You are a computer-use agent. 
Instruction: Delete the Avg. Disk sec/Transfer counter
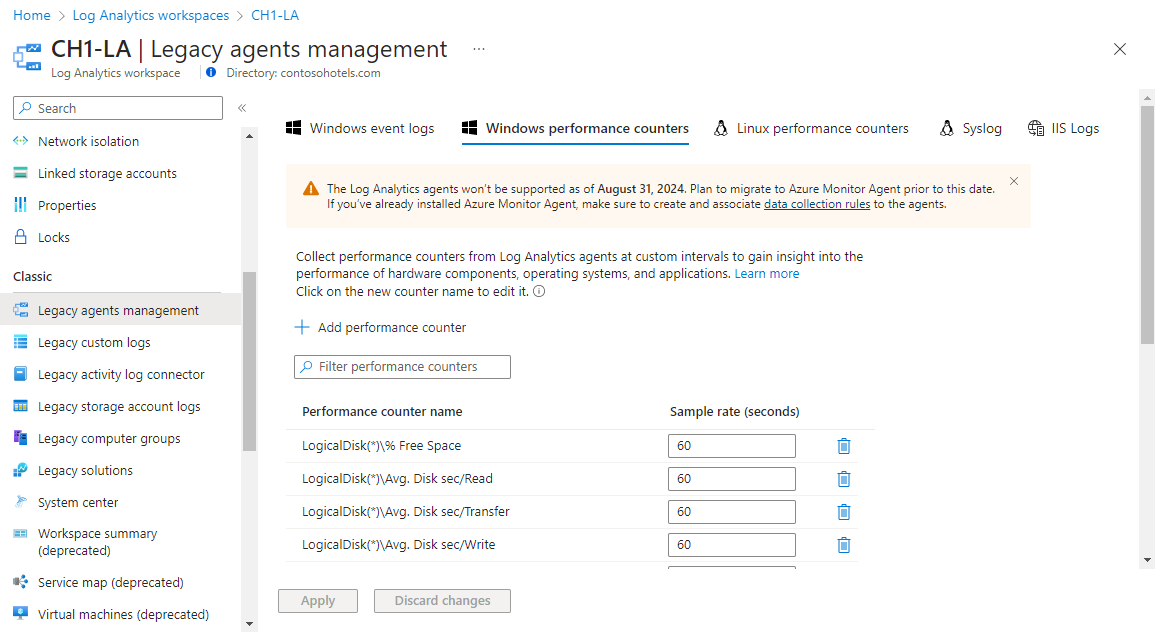[844, 512]
